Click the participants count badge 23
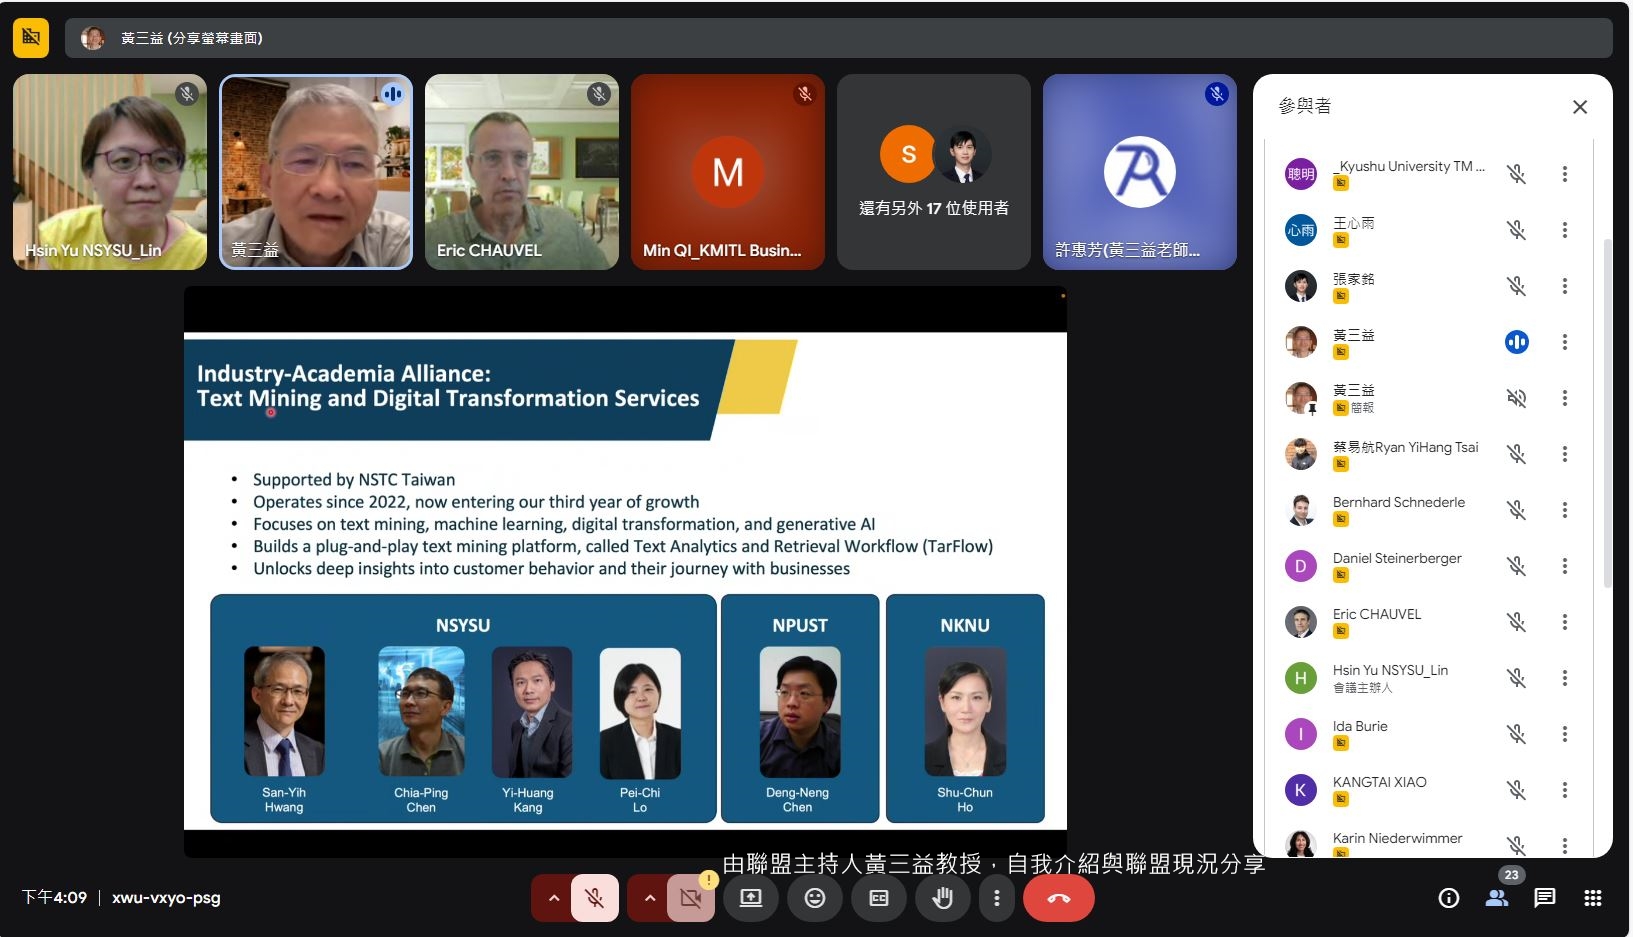 pos(1511,875)
